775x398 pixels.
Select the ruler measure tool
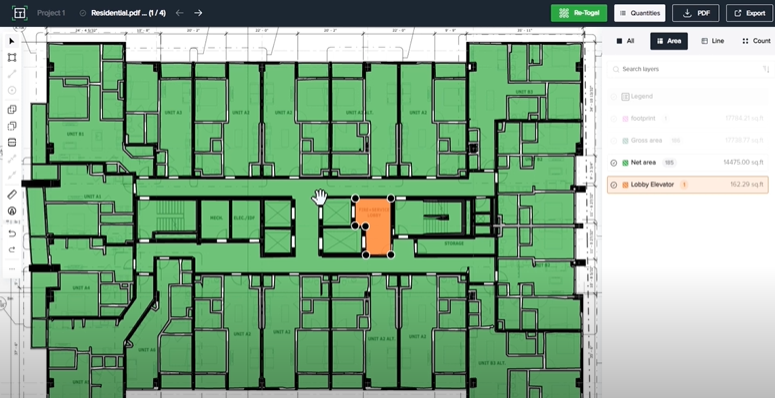[12, 195]
